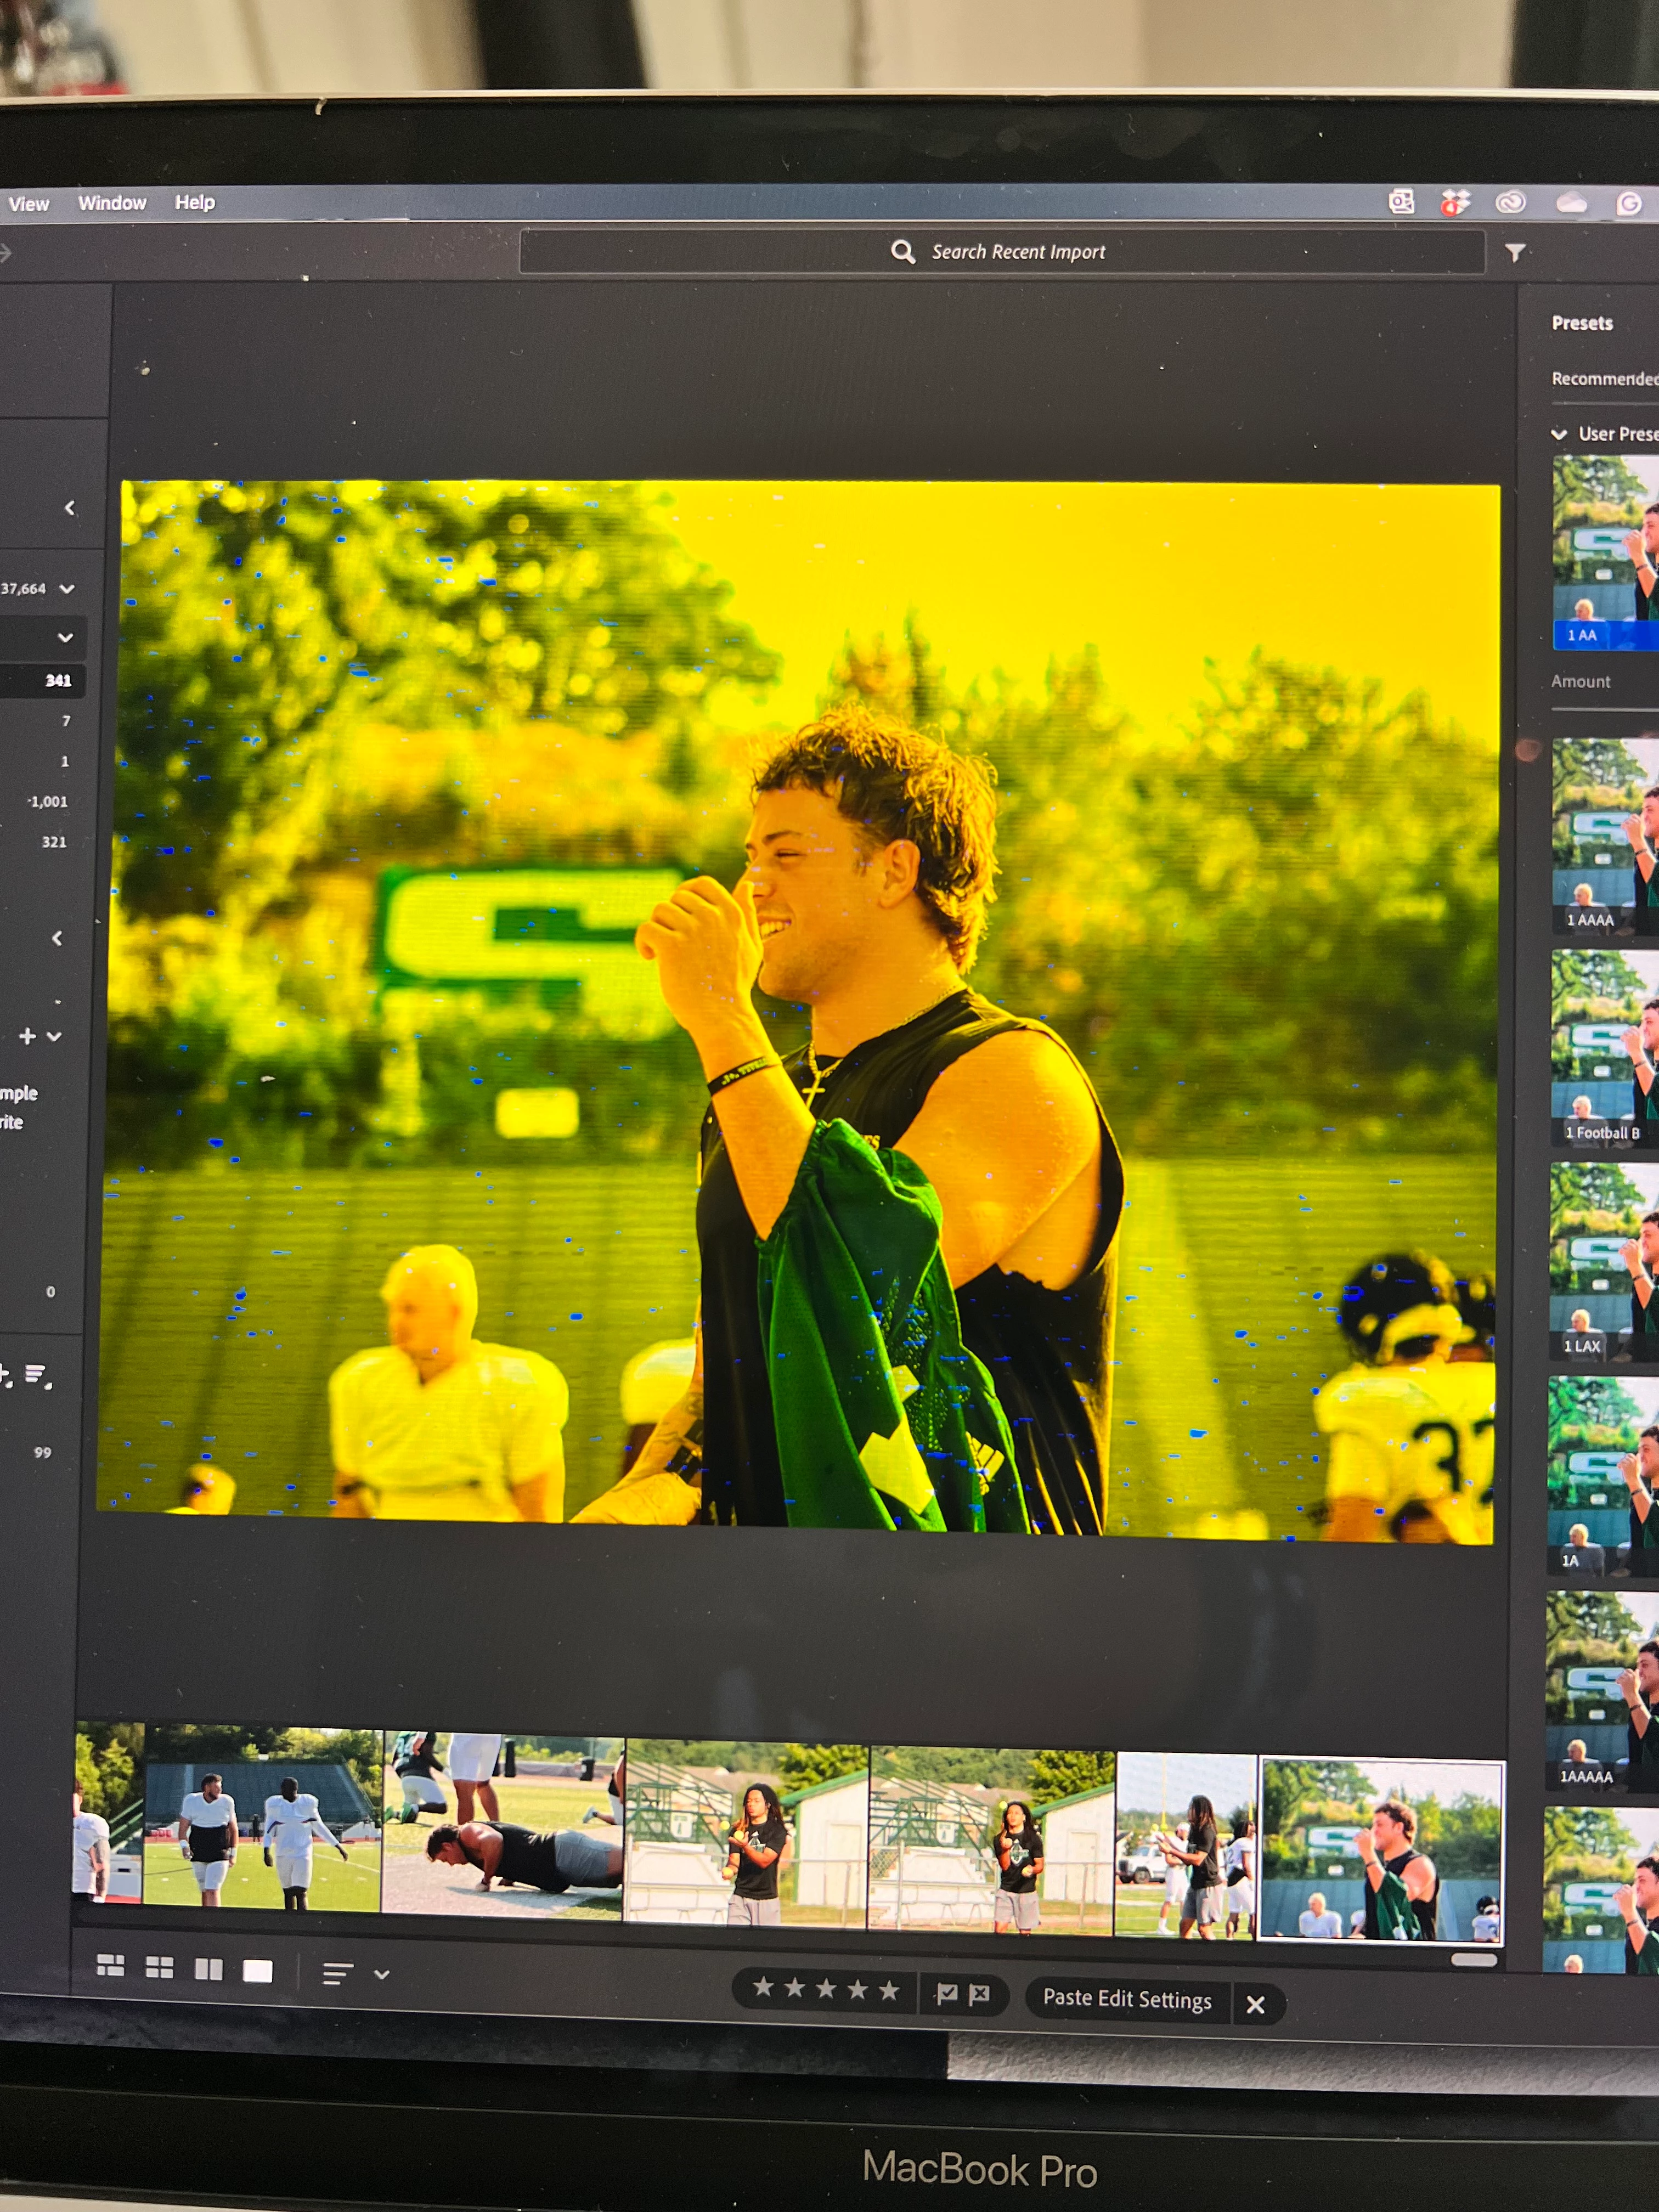
Task: Open Creative Cloud menu bar icon
Action: point(1510,203)
